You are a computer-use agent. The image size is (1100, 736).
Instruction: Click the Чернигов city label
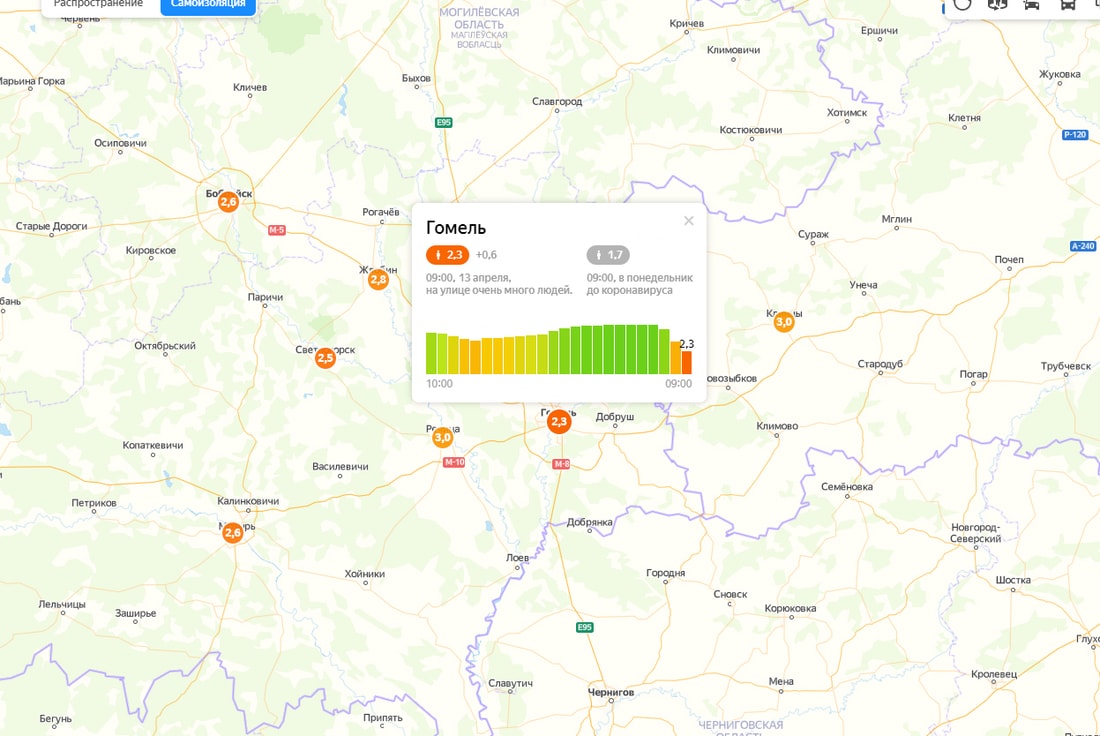[x=610, y=692]
